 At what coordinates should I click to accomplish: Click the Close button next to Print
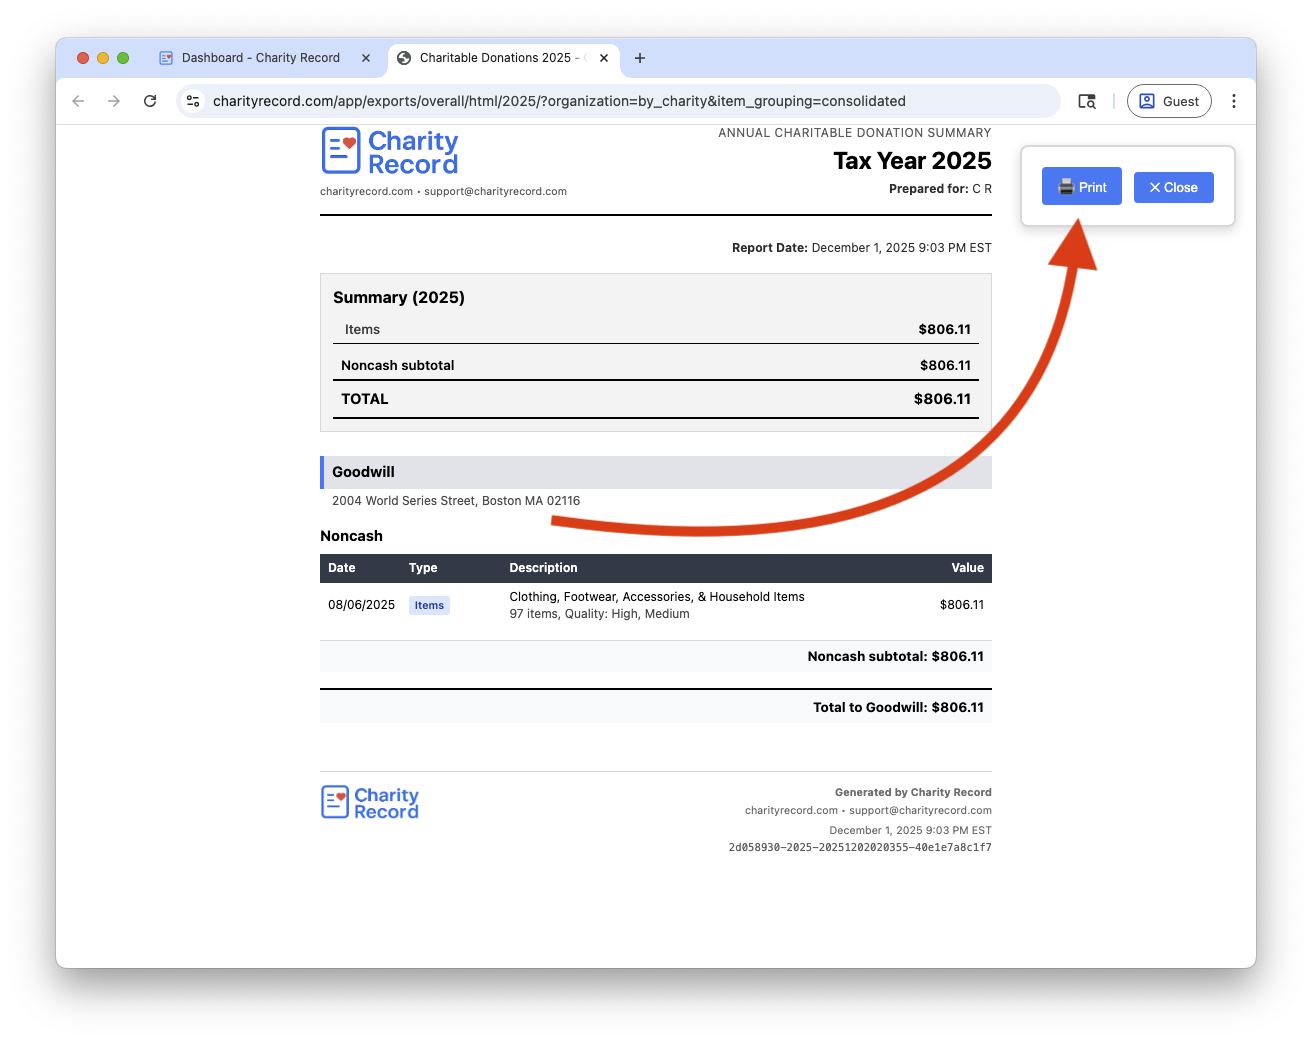[x=1173, y=186]
